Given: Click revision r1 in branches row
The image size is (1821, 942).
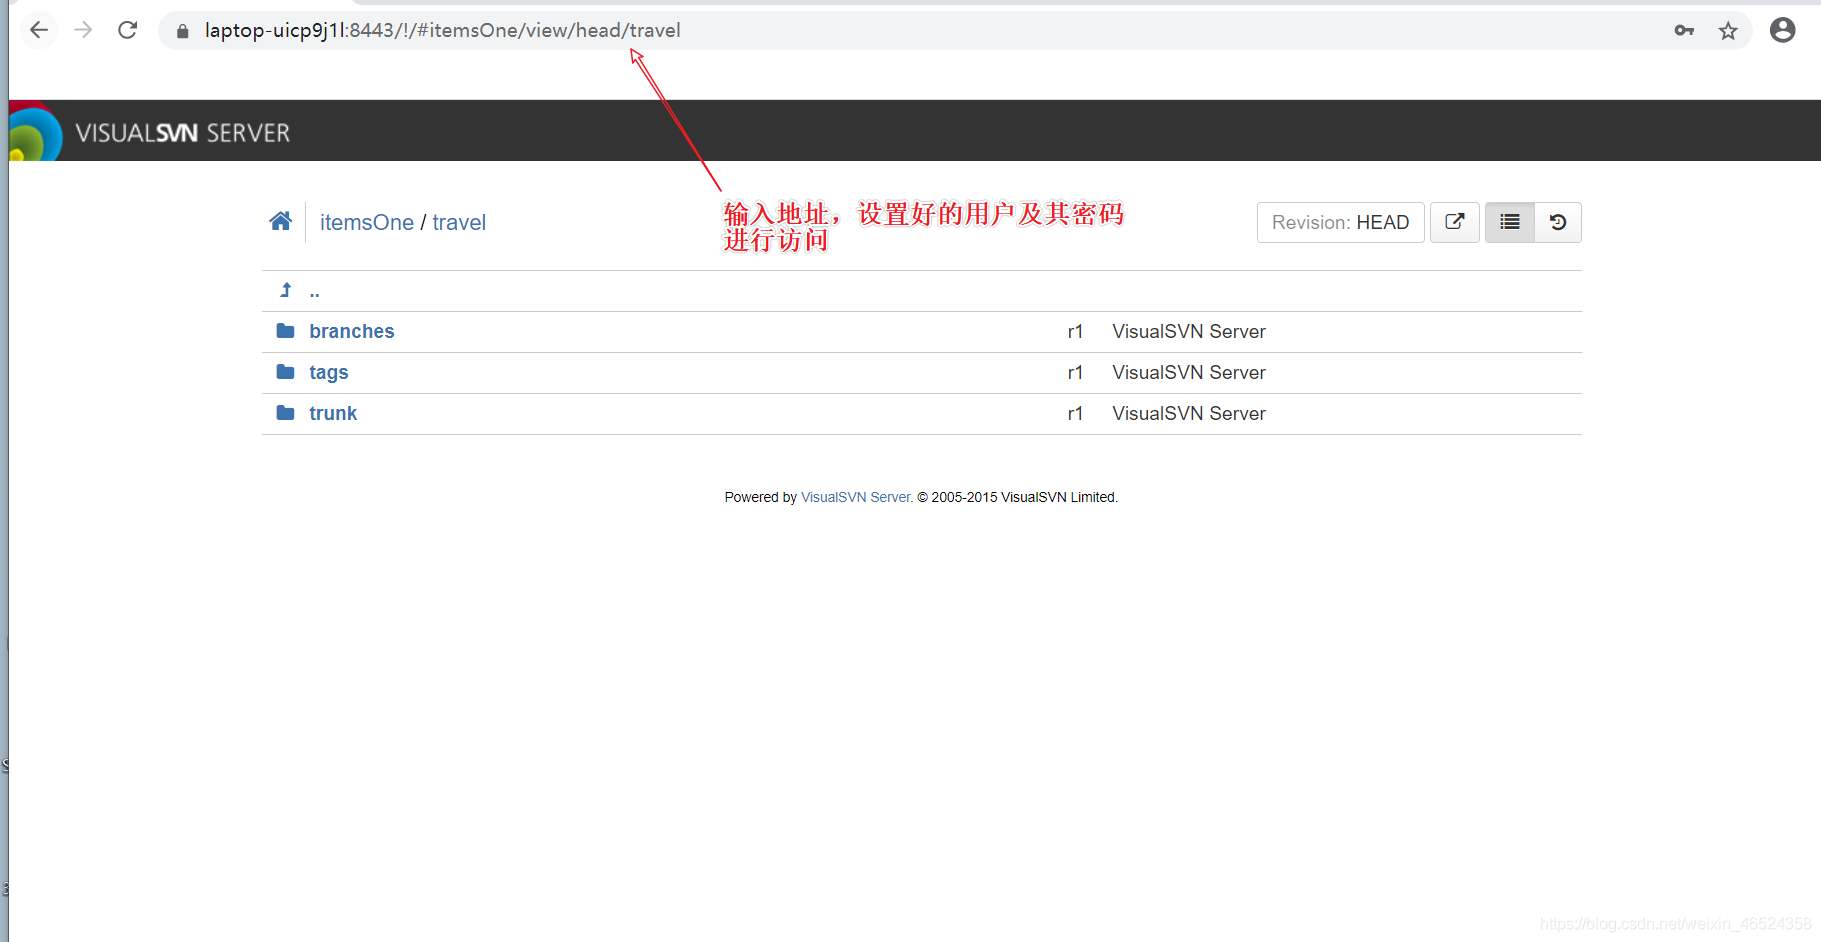Looking at the screenshot, I should (1075, 331).
